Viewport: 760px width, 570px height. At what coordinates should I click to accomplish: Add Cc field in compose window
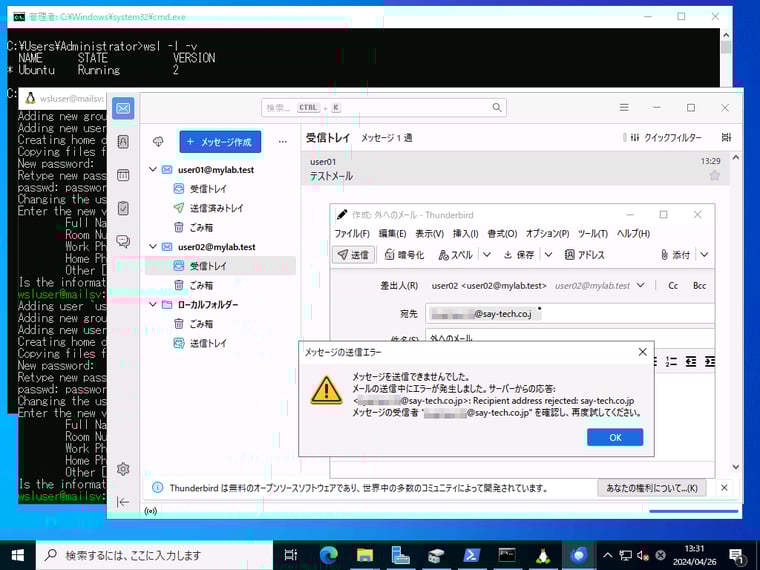pyautogui.click(x=673, y=285)
